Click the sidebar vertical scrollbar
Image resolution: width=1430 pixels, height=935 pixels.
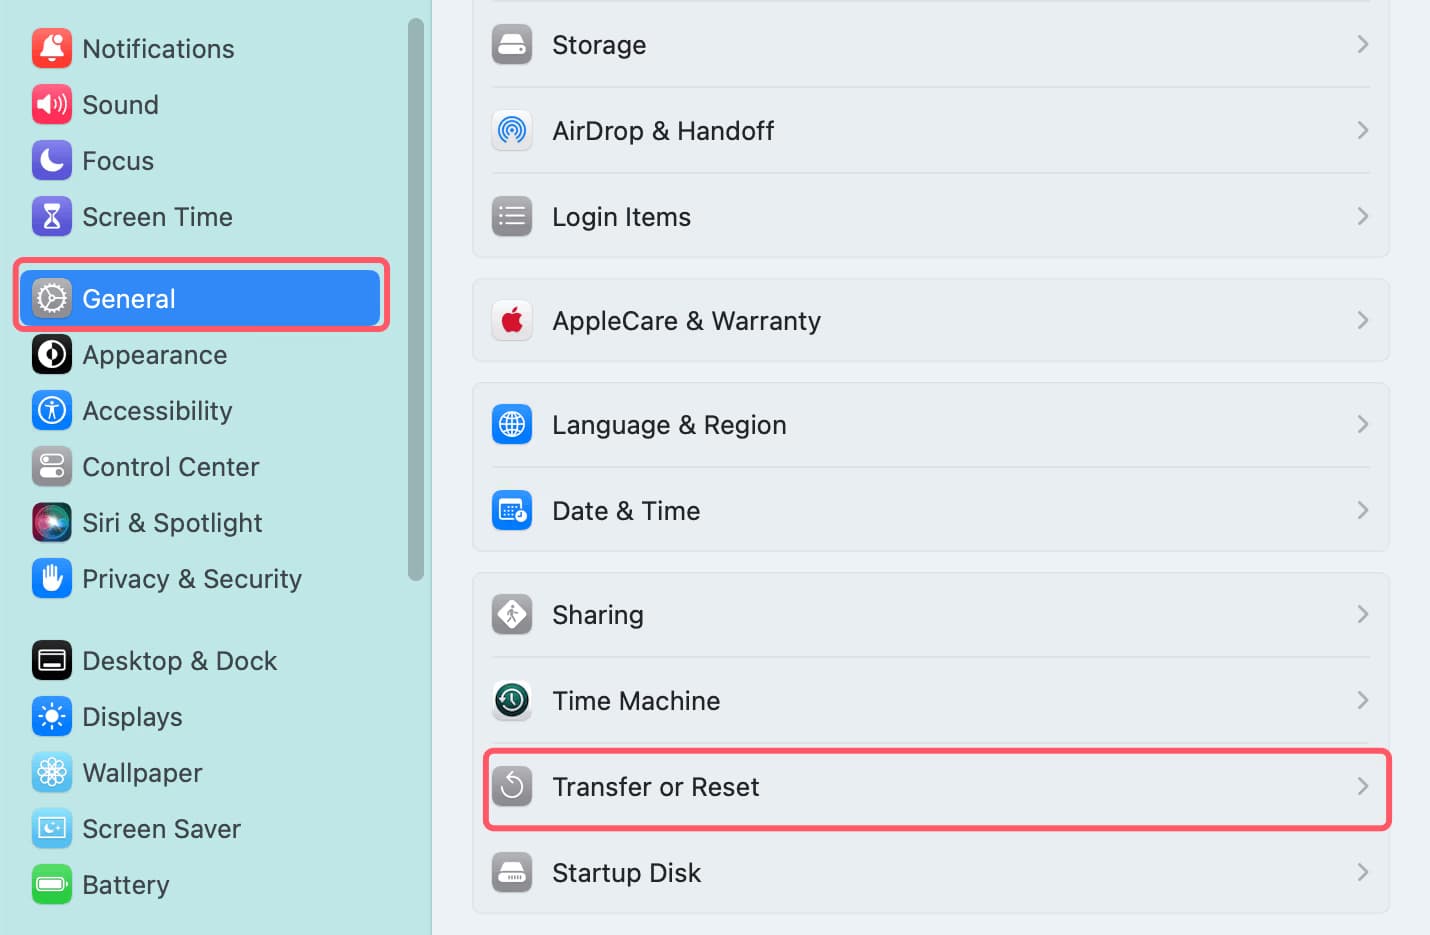pyautogui.click(x=416, y=300)
